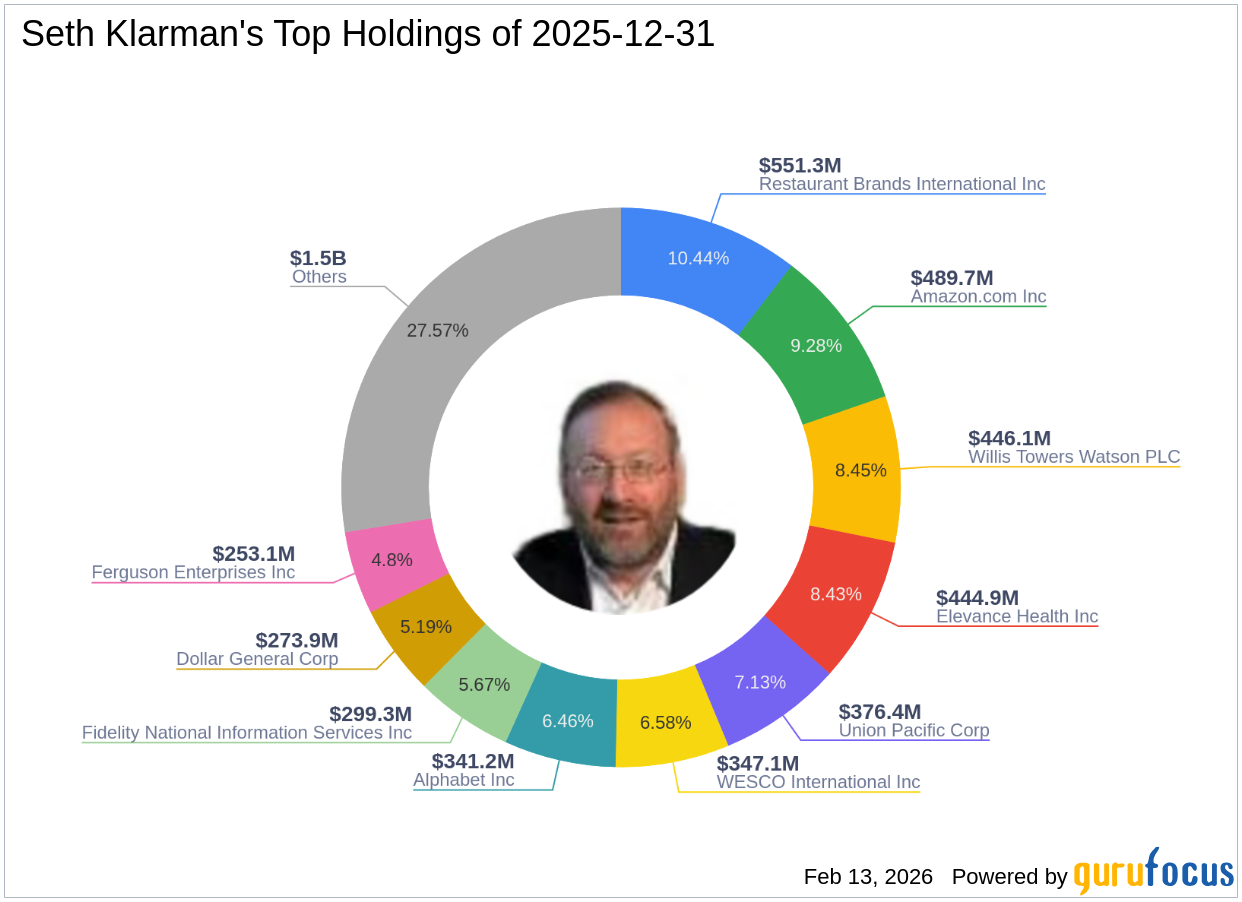Screen dimensions: 1242x902
Task: Click the Willis Towers Watson PLC label
Action: 1074,457
